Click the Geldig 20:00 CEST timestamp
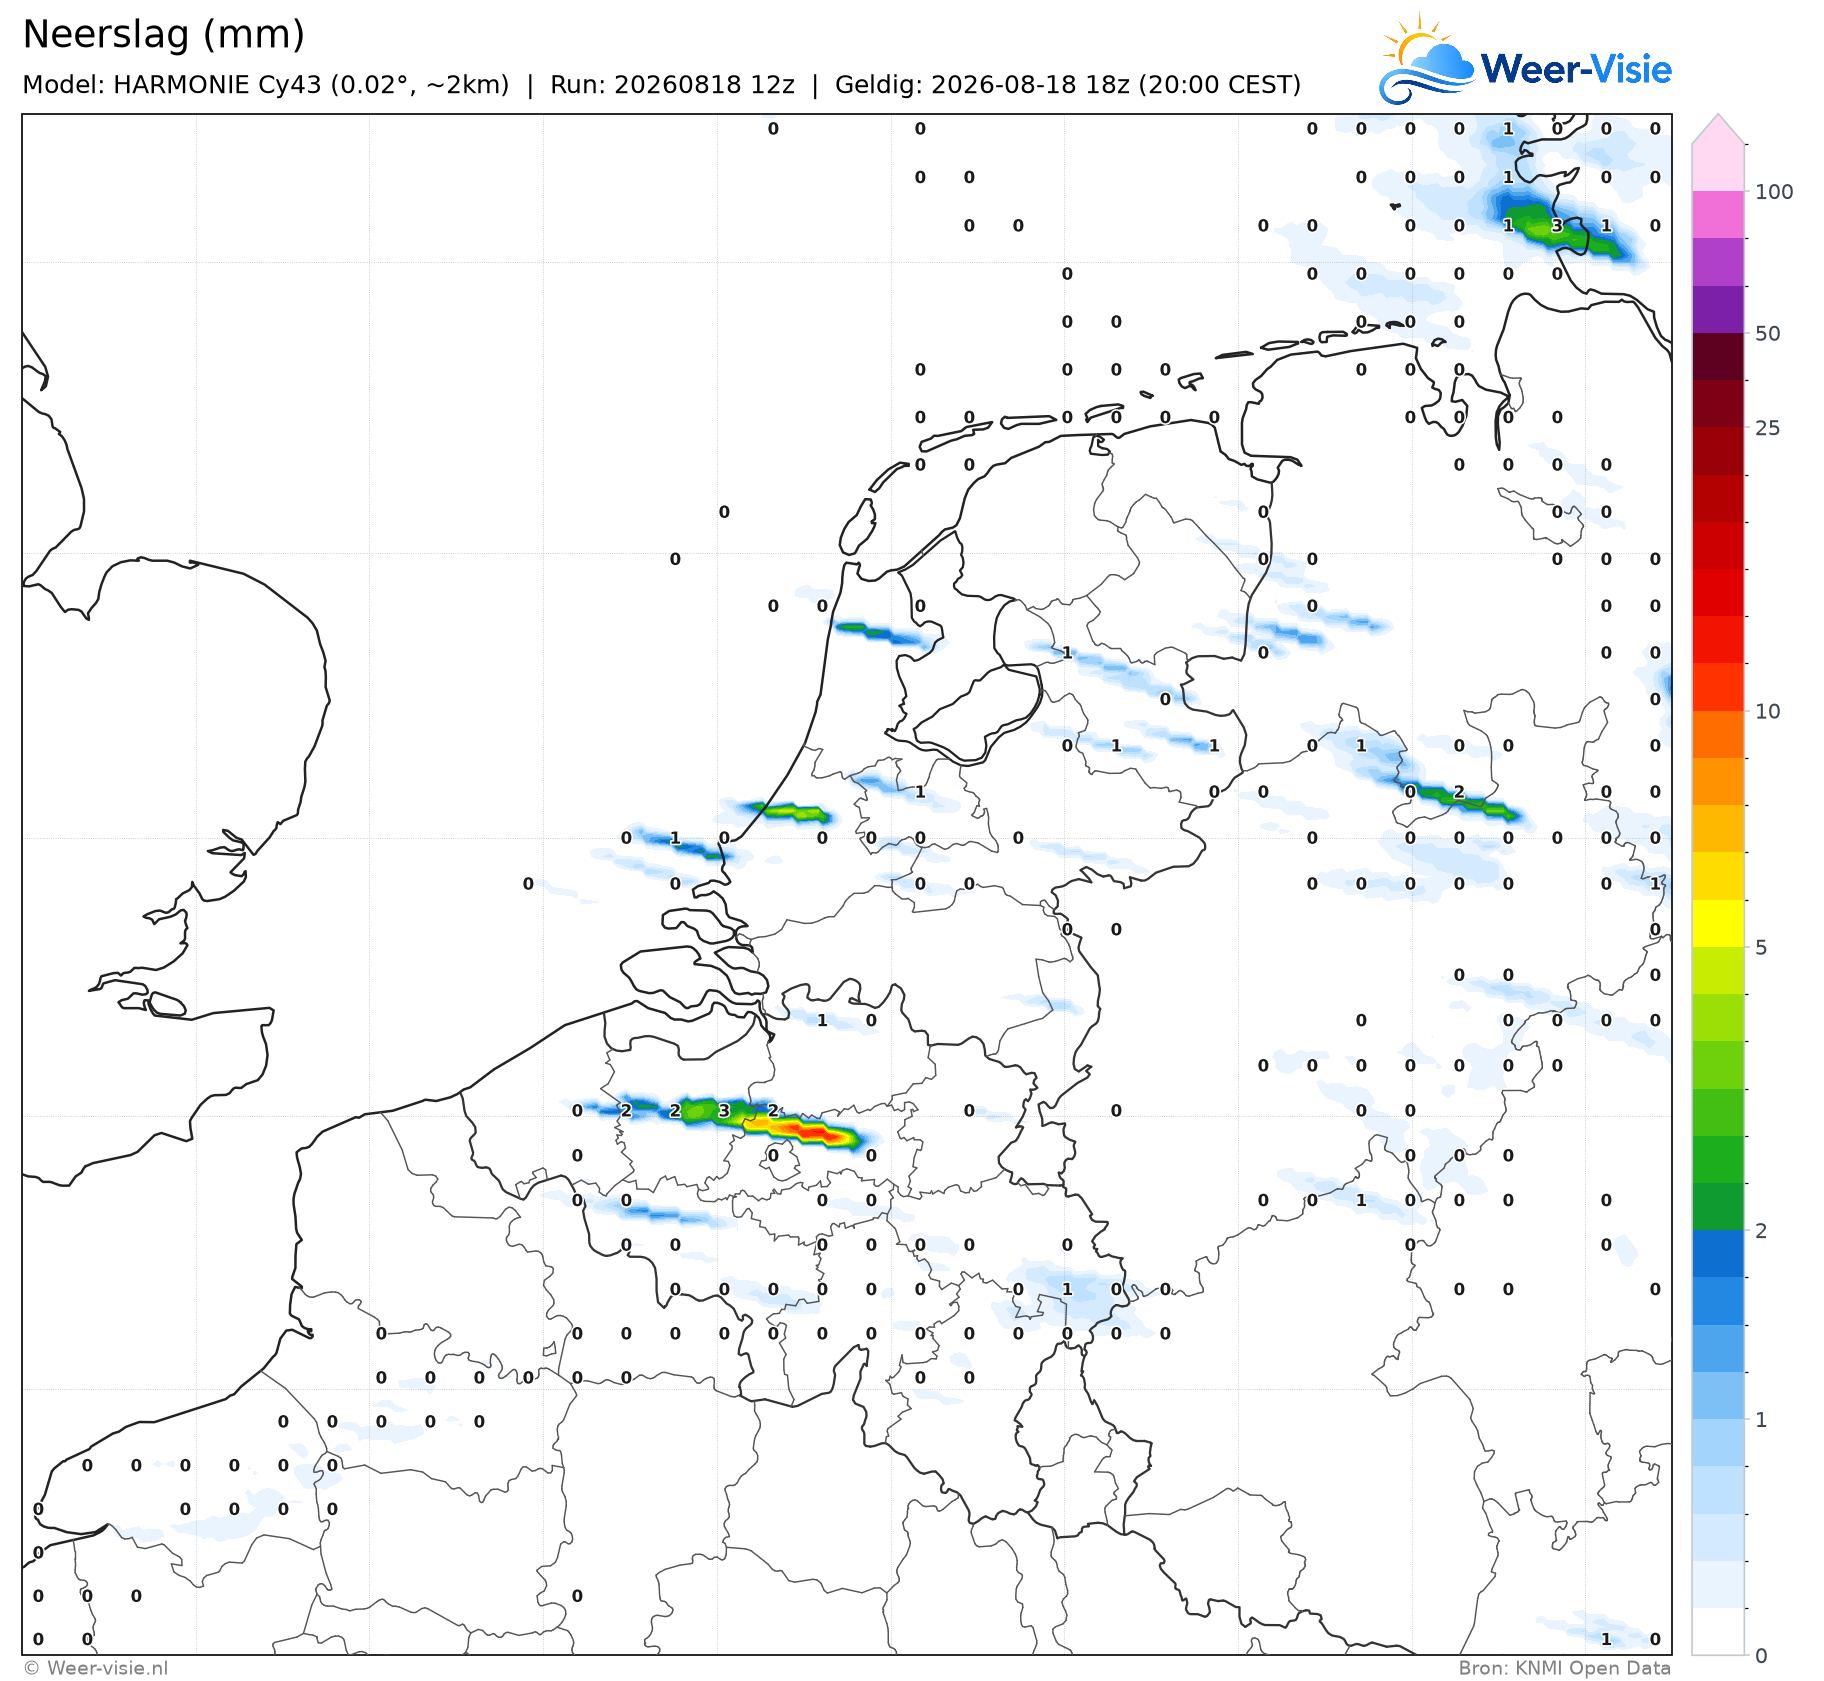 pyautogui.click(x=1068, y=85)
